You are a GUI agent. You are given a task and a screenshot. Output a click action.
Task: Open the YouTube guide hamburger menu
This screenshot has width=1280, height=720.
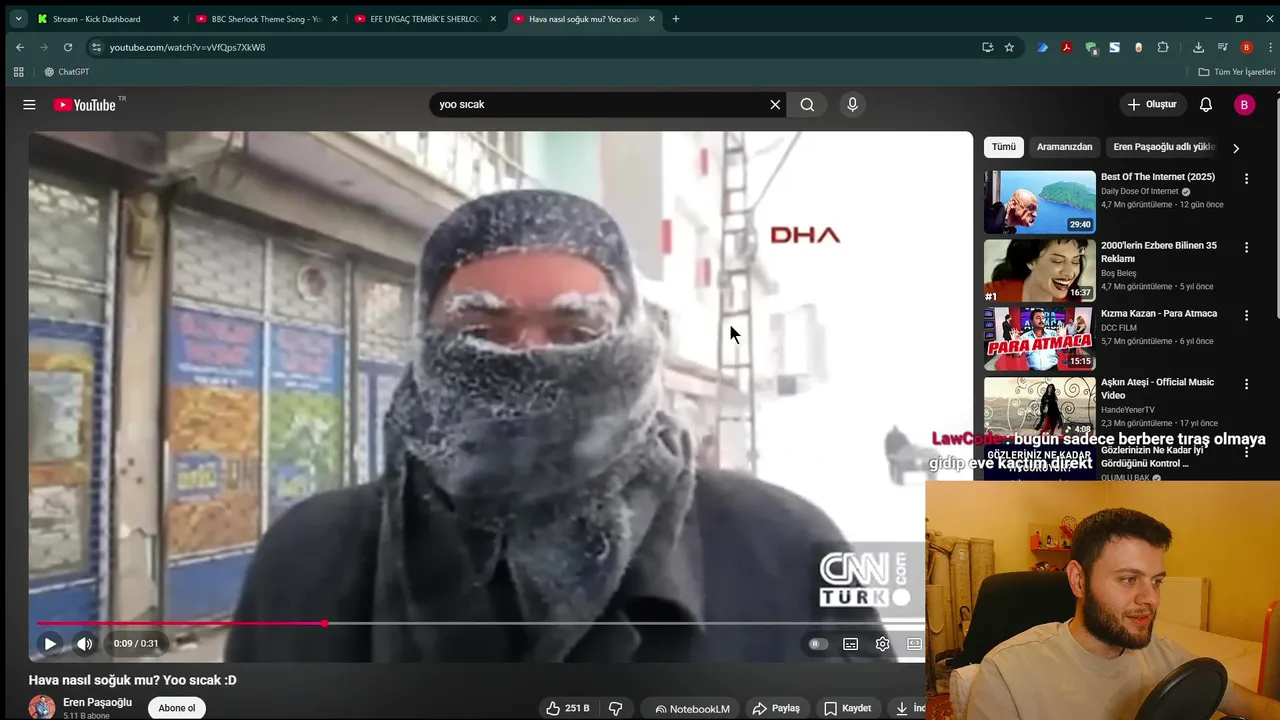click(29, 105)
